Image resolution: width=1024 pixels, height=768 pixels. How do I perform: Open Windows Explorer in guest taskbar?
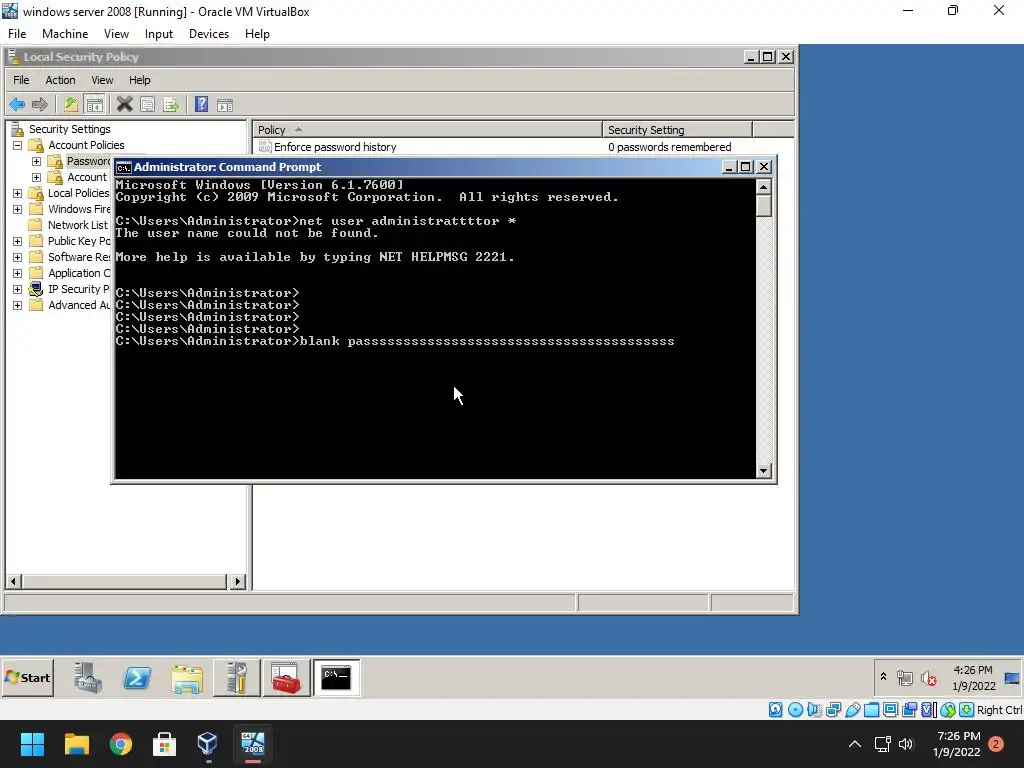187,678
